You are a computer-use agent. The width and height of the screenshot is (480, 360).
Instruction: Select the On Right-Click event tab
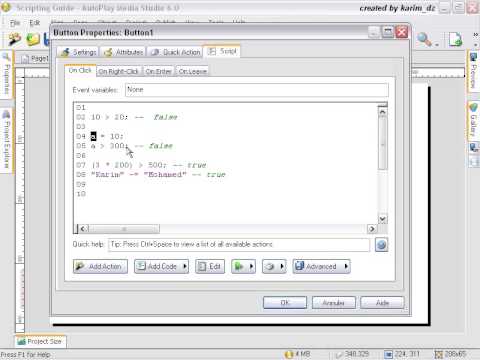119,71
